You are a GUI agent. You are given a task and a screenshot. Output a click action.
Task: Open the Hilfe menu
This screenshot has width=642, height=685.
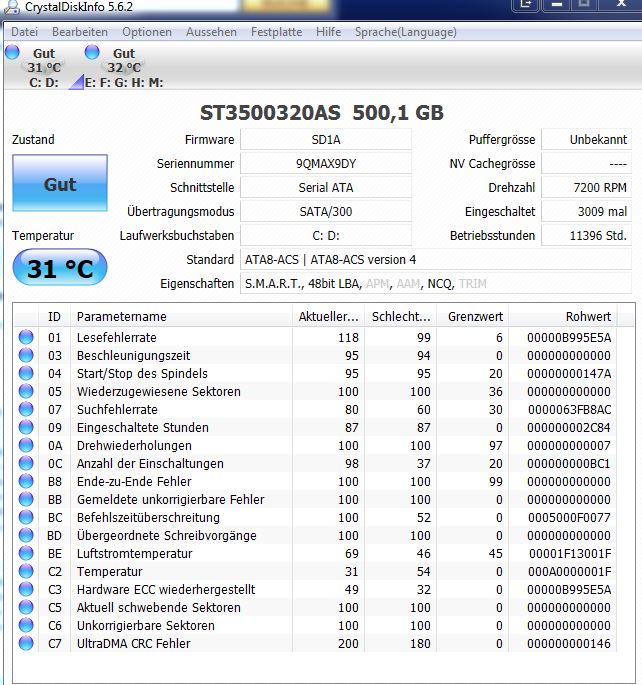[x=328, y=32]
